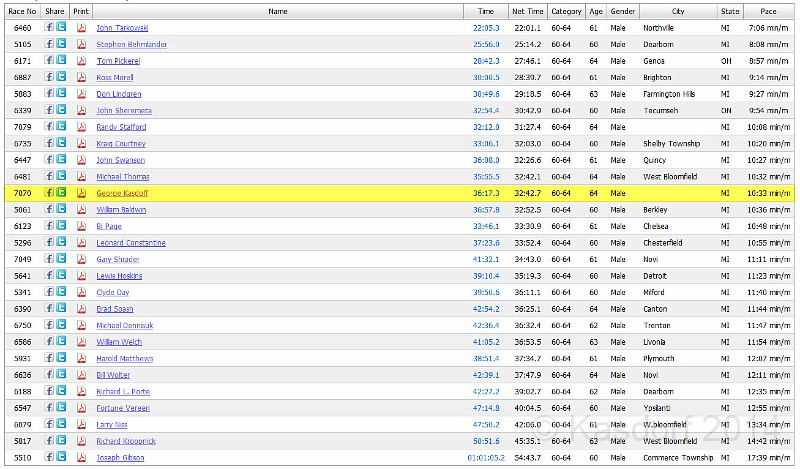Tweet Richard Kroopnick's race result
The image size is (800, 469).
click(x=61, y=440)
